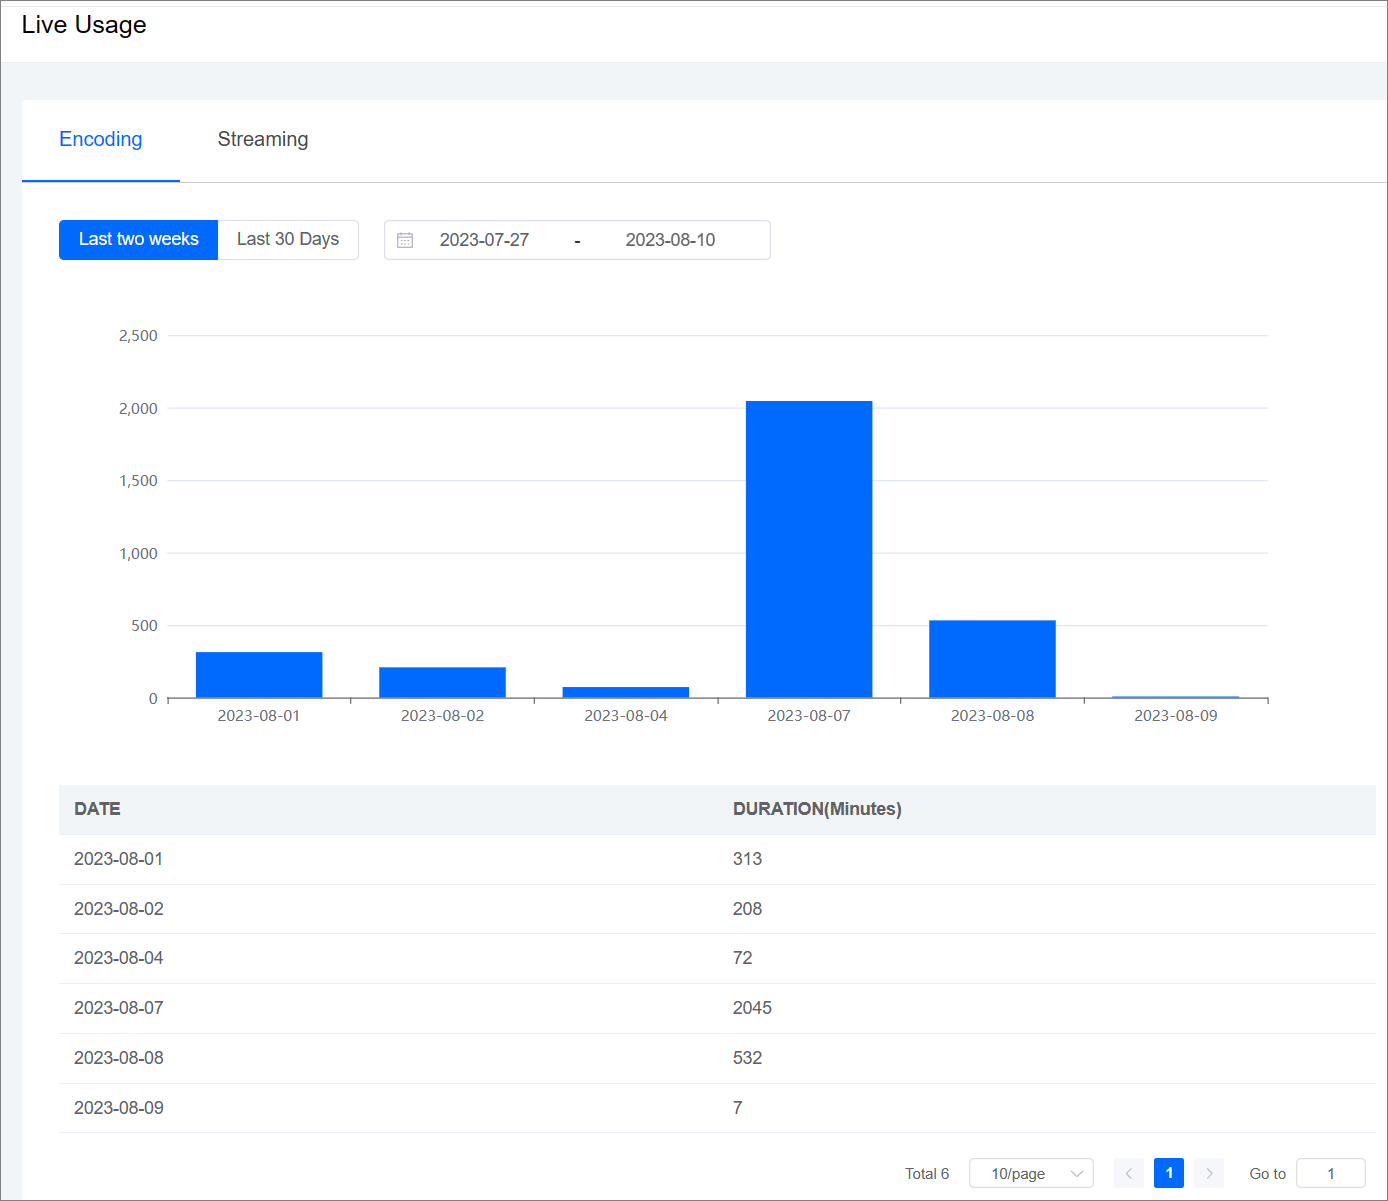Click the Total 6 label
Image resolution: width=1388 pixels, height=1201 pixels.
(x=927, y=1174)
